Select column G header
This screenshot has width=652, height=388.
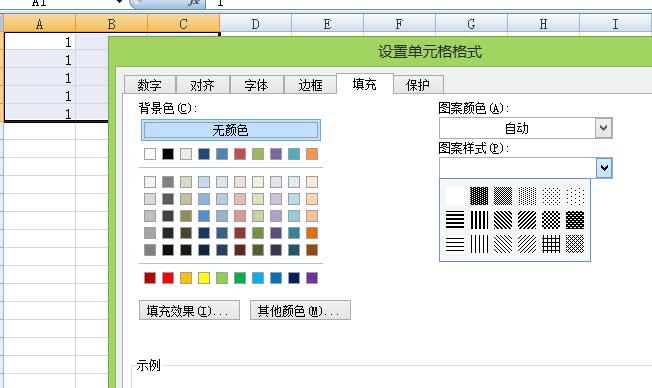point(471,24)
